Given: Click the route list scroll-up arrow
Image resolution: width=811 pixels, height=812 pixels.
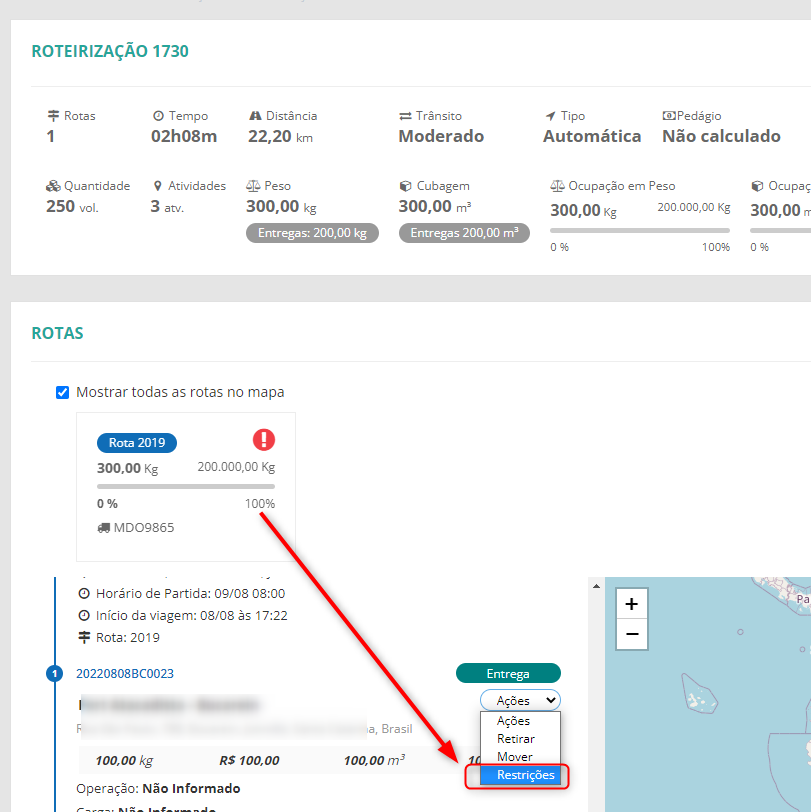Looking at the screenshot, I should pos(596,586).
